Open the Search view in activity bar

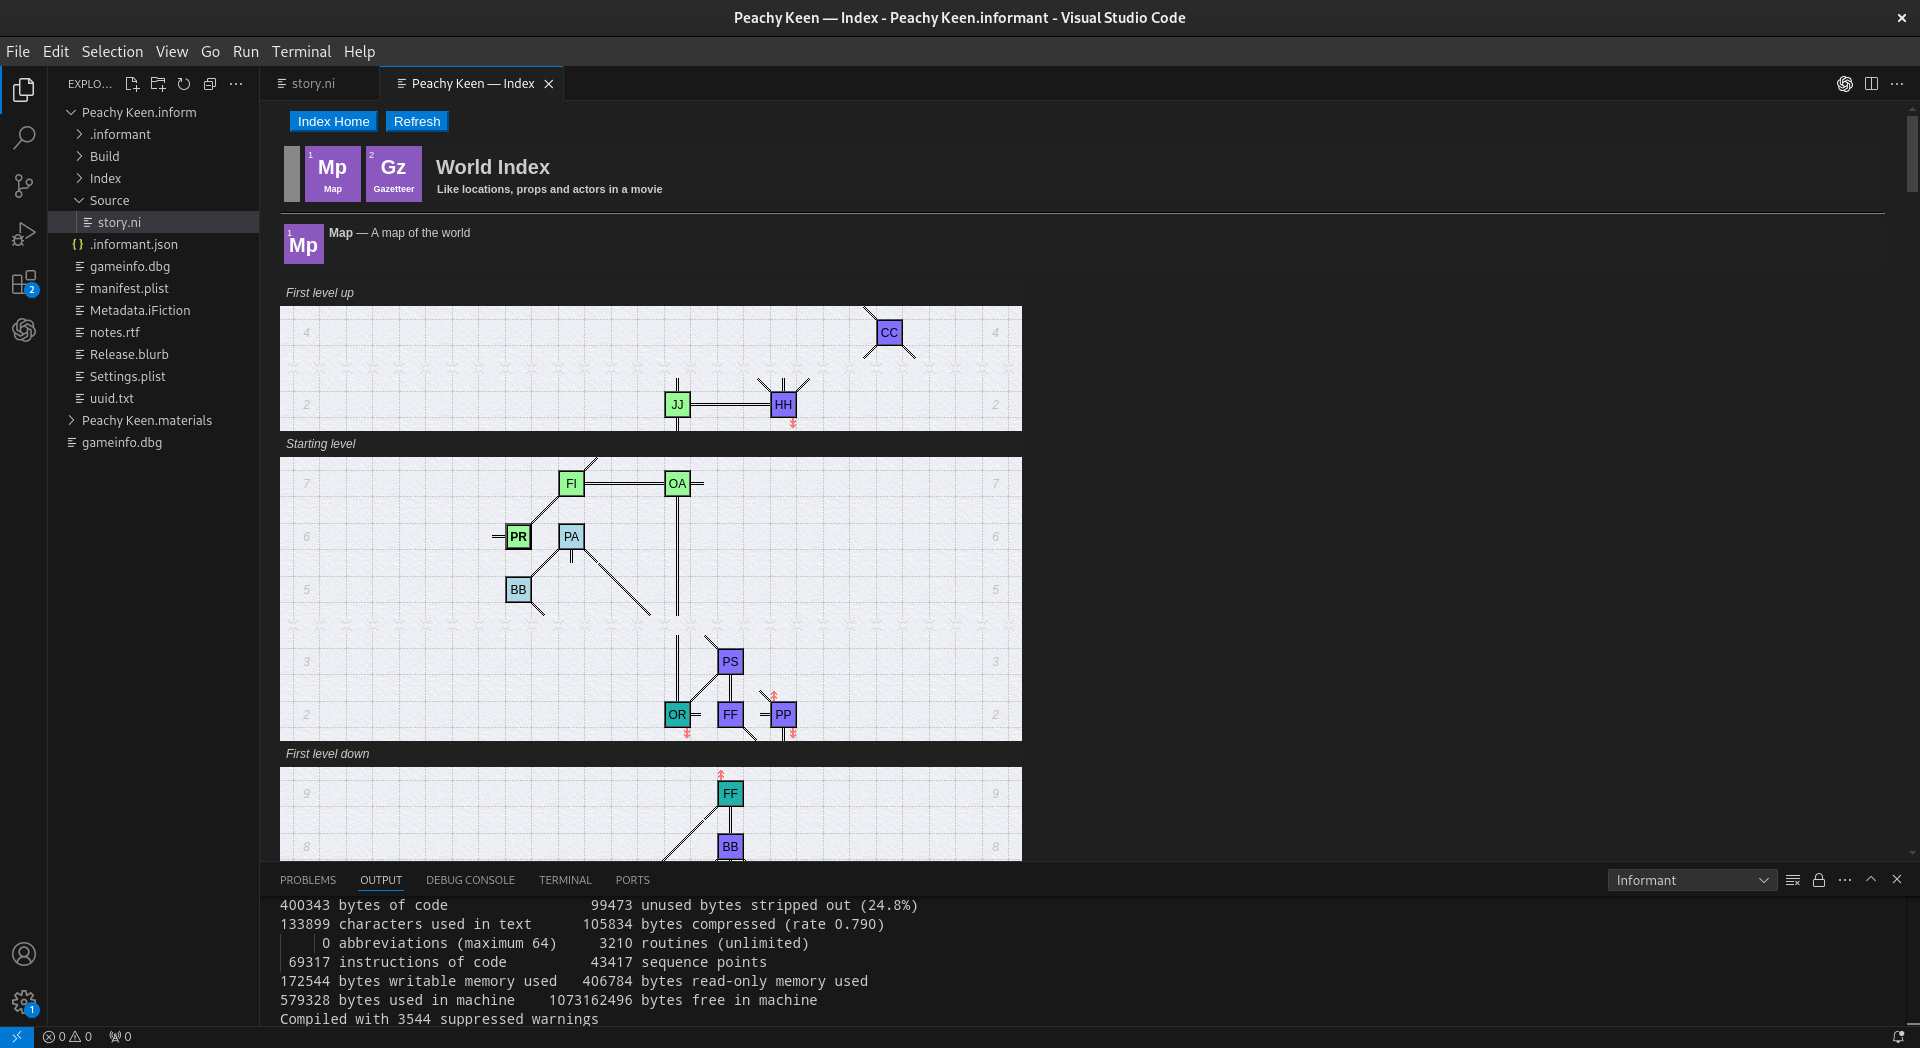click(x=24, y=137)
